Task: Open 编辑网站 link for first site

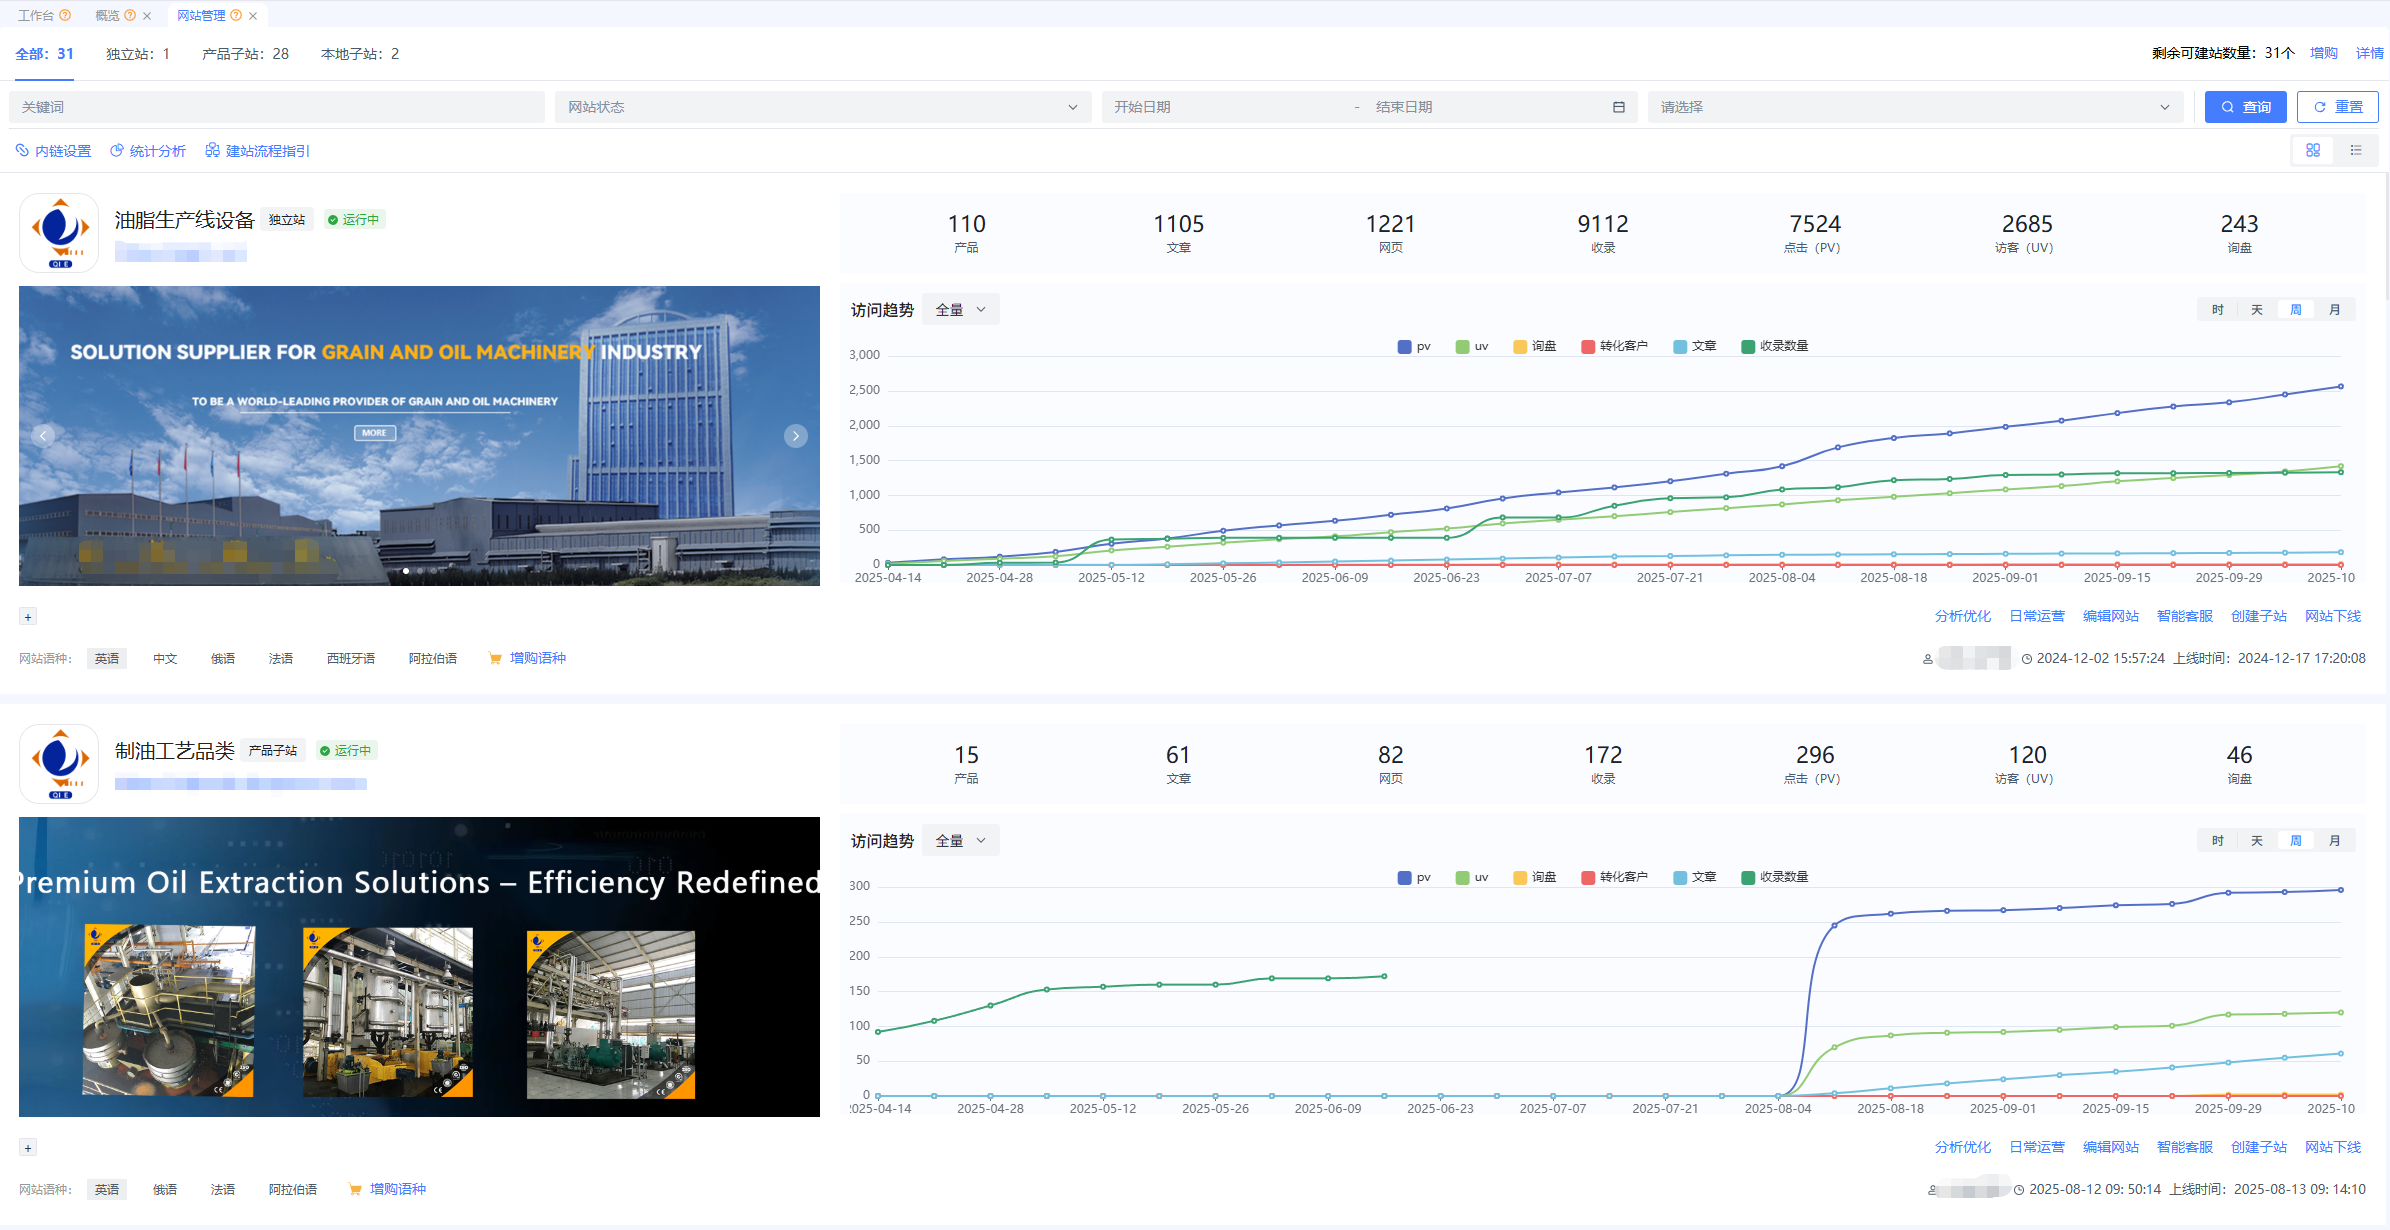Action: [2110, 616]
